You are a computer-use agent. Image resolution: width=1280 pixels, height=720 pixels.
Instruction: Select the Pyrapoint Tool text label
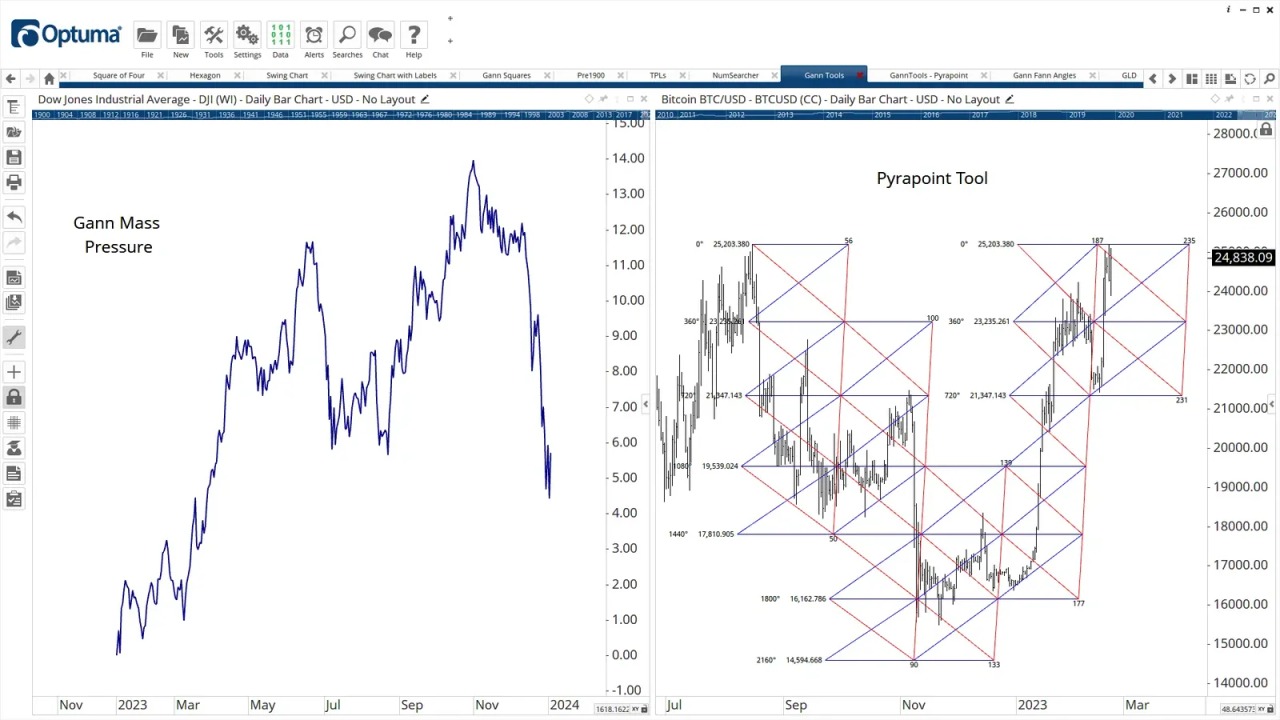click(x=932, y=178)
